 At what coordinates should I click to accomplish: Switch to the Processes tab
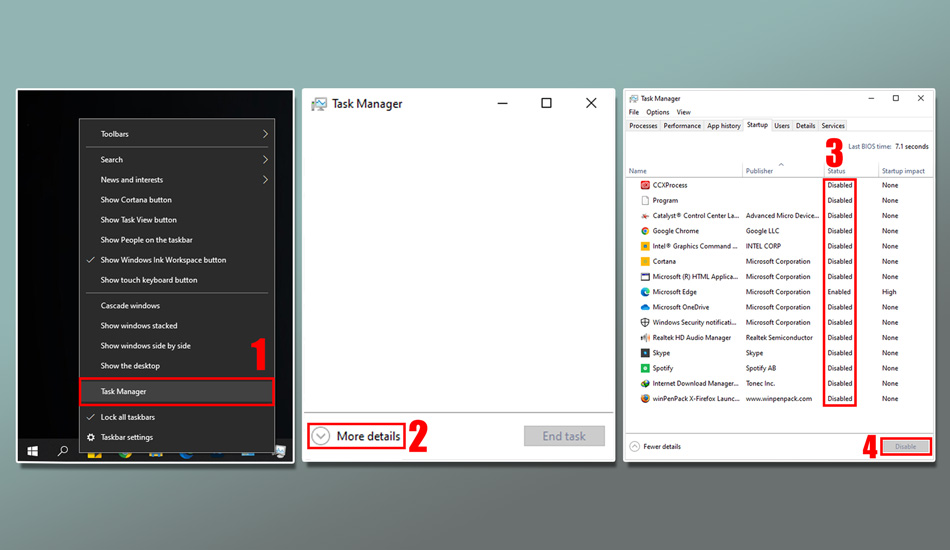643,125
